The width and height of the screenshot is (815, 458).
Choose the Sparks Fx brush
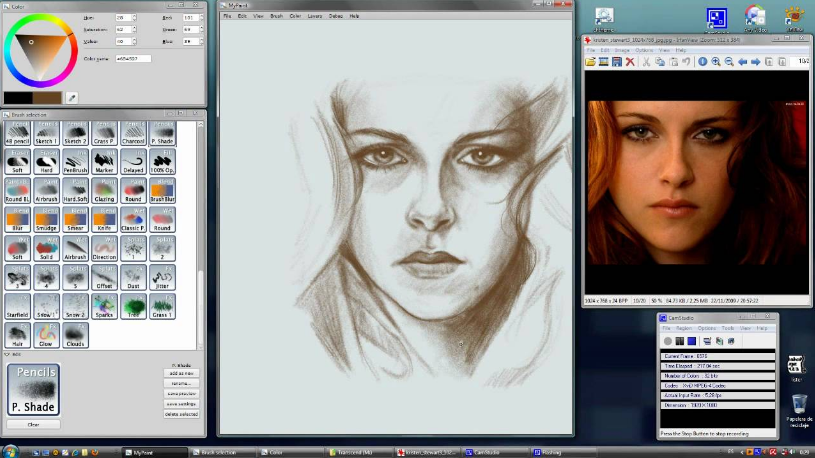(104, 307)
